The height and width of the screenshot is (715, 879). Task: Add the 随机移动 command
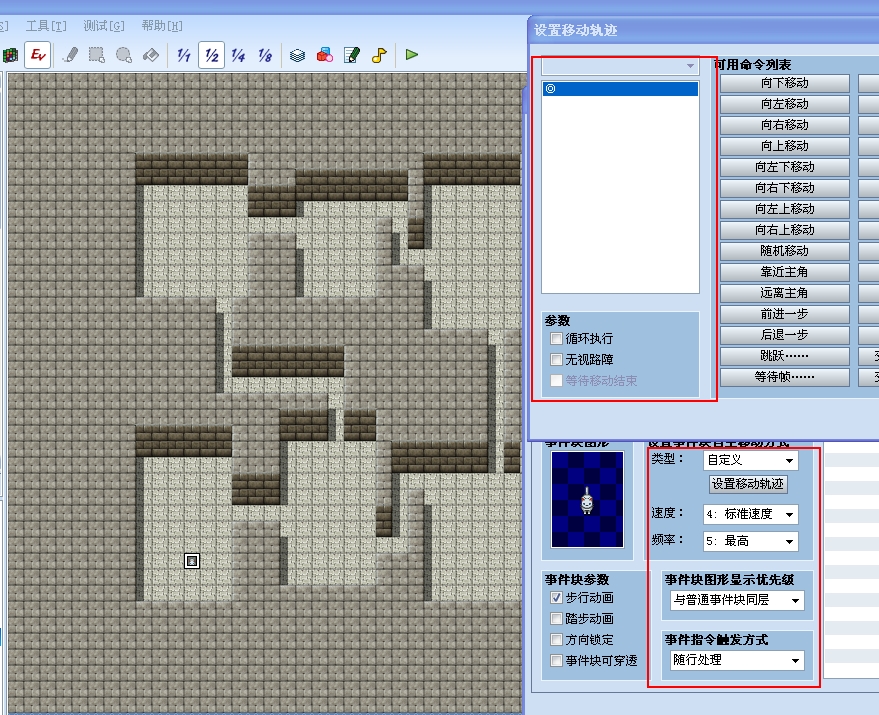784,251
